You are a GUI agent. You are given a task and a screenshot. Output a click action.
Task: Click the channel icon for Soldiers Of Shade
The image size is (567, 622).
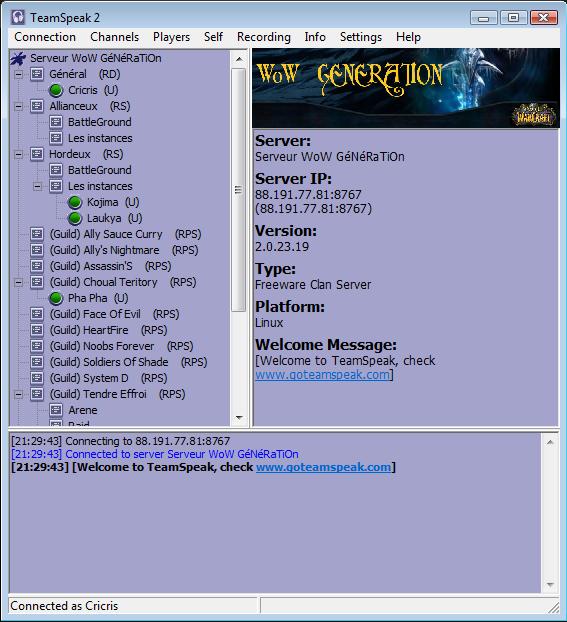tap(37, 362)
